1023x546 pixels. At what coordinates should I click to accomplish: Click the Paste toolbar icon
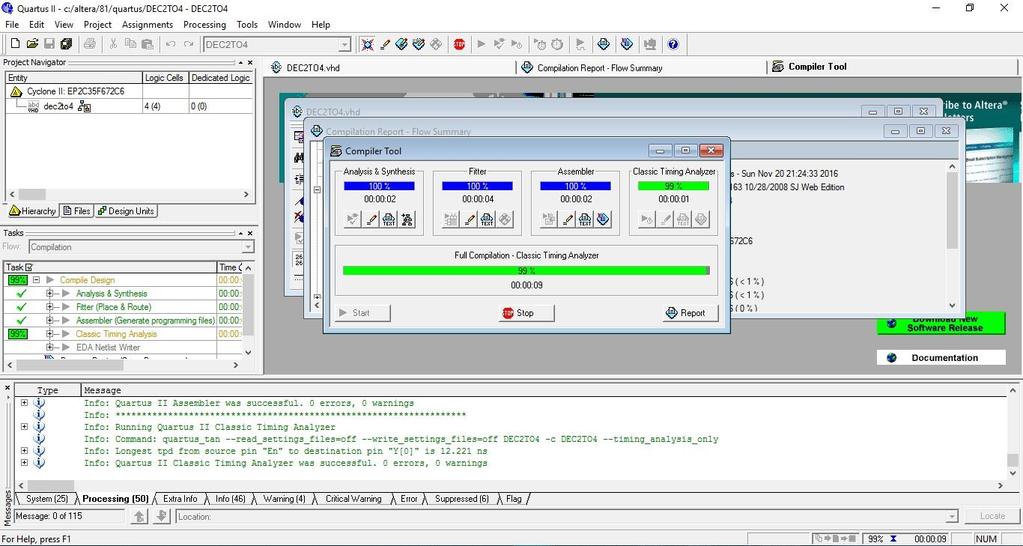[x=147, y=44]
